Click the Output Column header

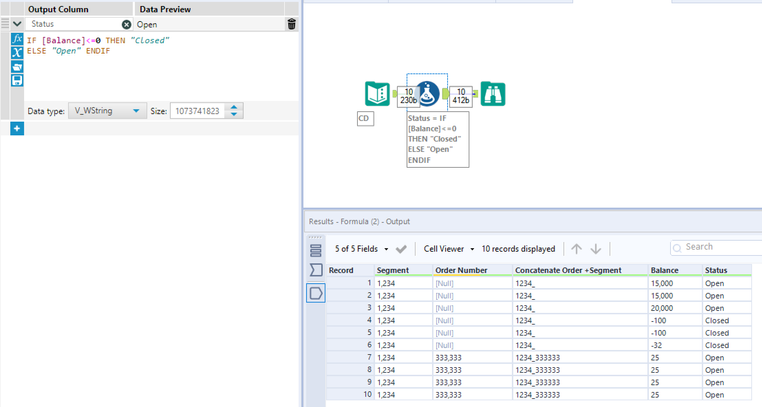pyautogui.click(x=58, y=9)
